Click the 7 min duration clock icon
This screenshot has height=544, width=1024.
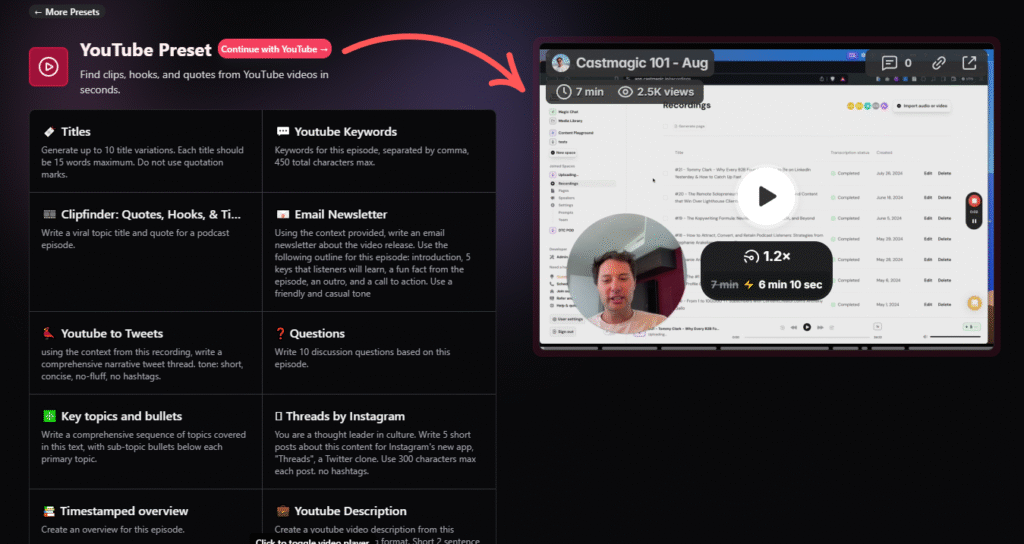pos(564,91)
